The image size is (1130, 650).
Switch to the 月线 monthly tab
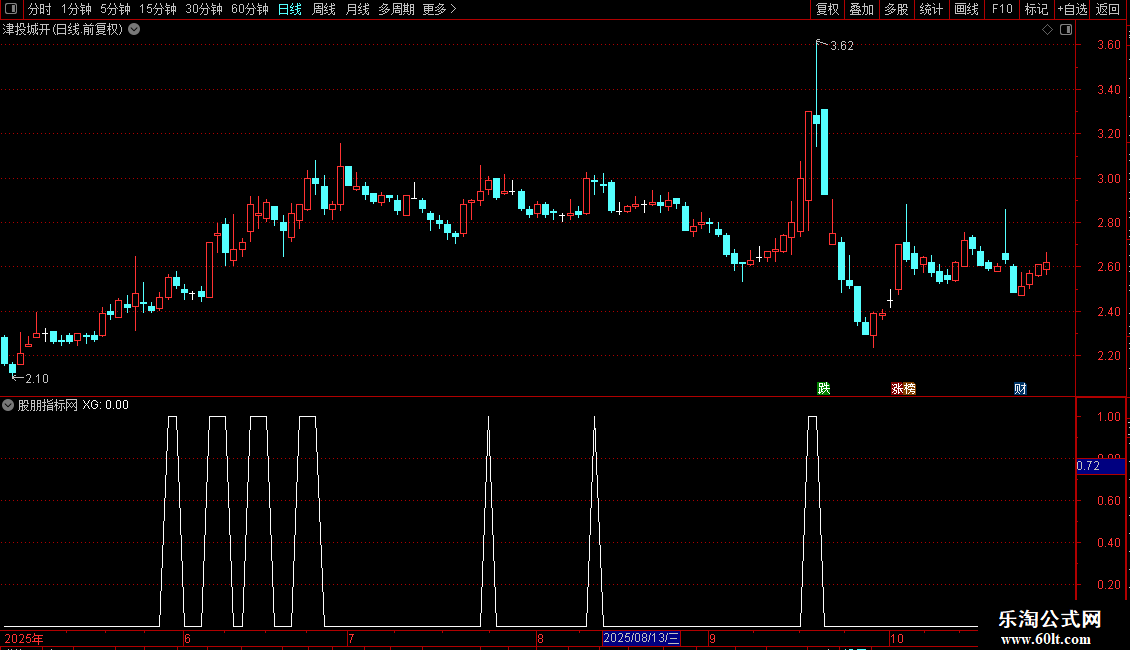click(x=357, y=9)
